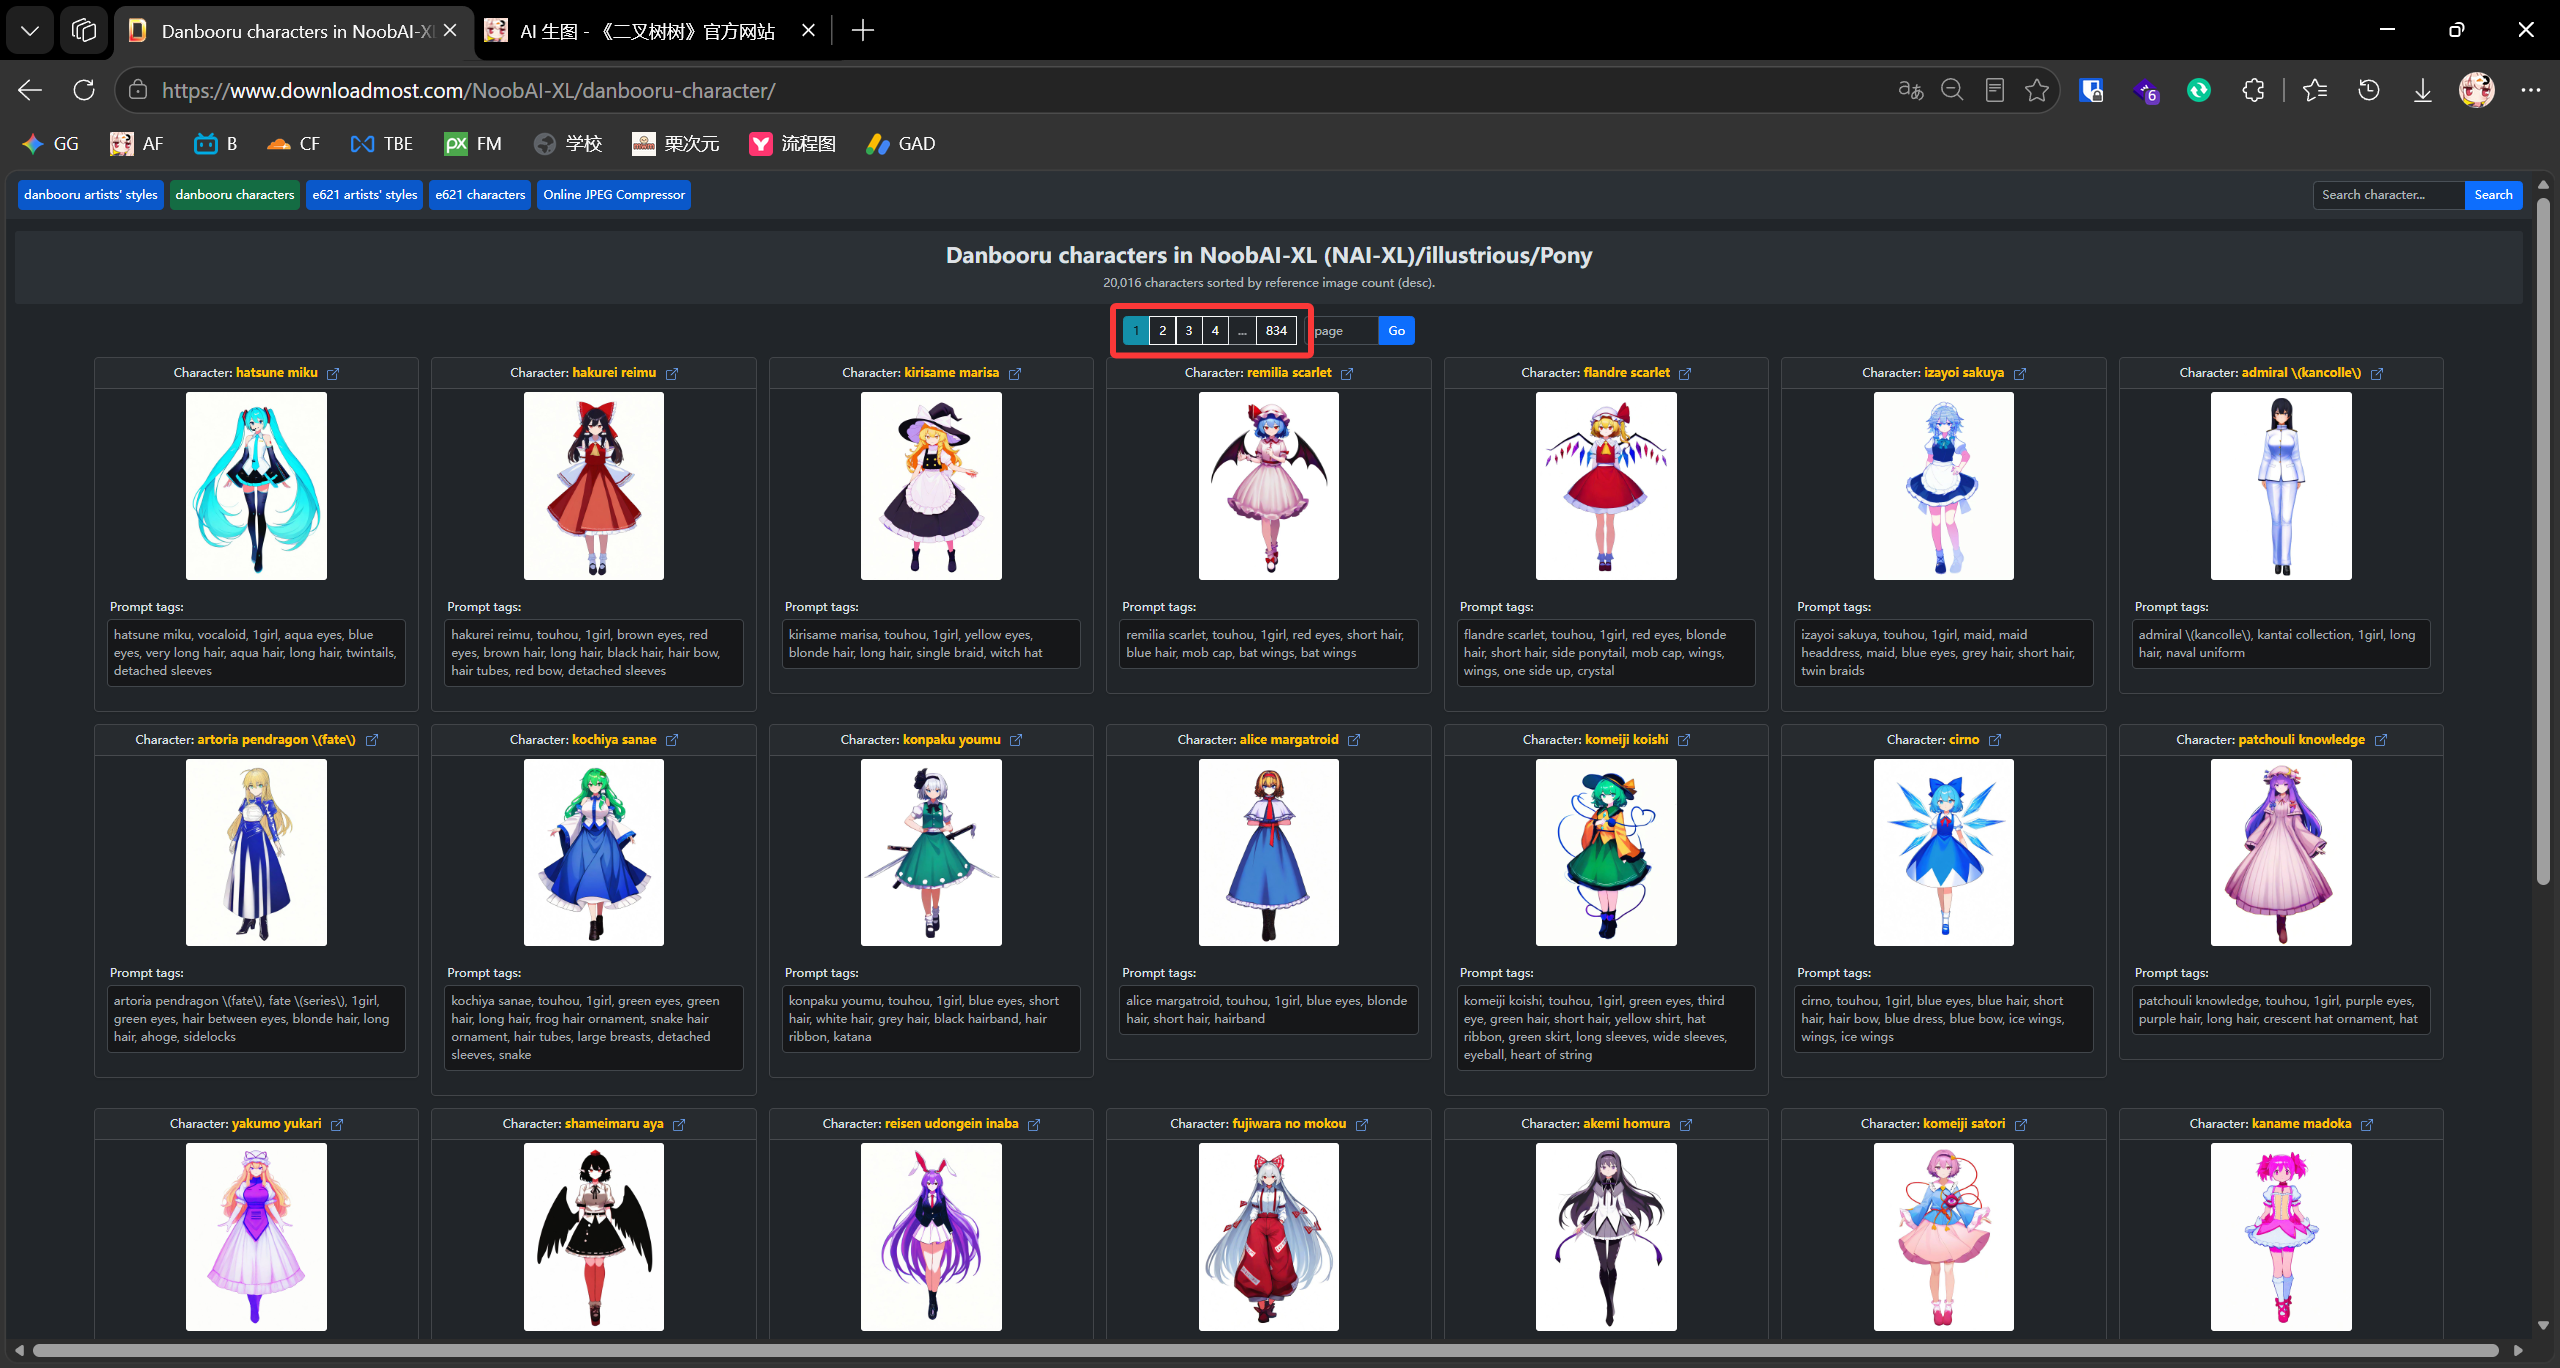View site information lock icon
The width and height of the screenshot is (2560, 1368).
[138, 90]
